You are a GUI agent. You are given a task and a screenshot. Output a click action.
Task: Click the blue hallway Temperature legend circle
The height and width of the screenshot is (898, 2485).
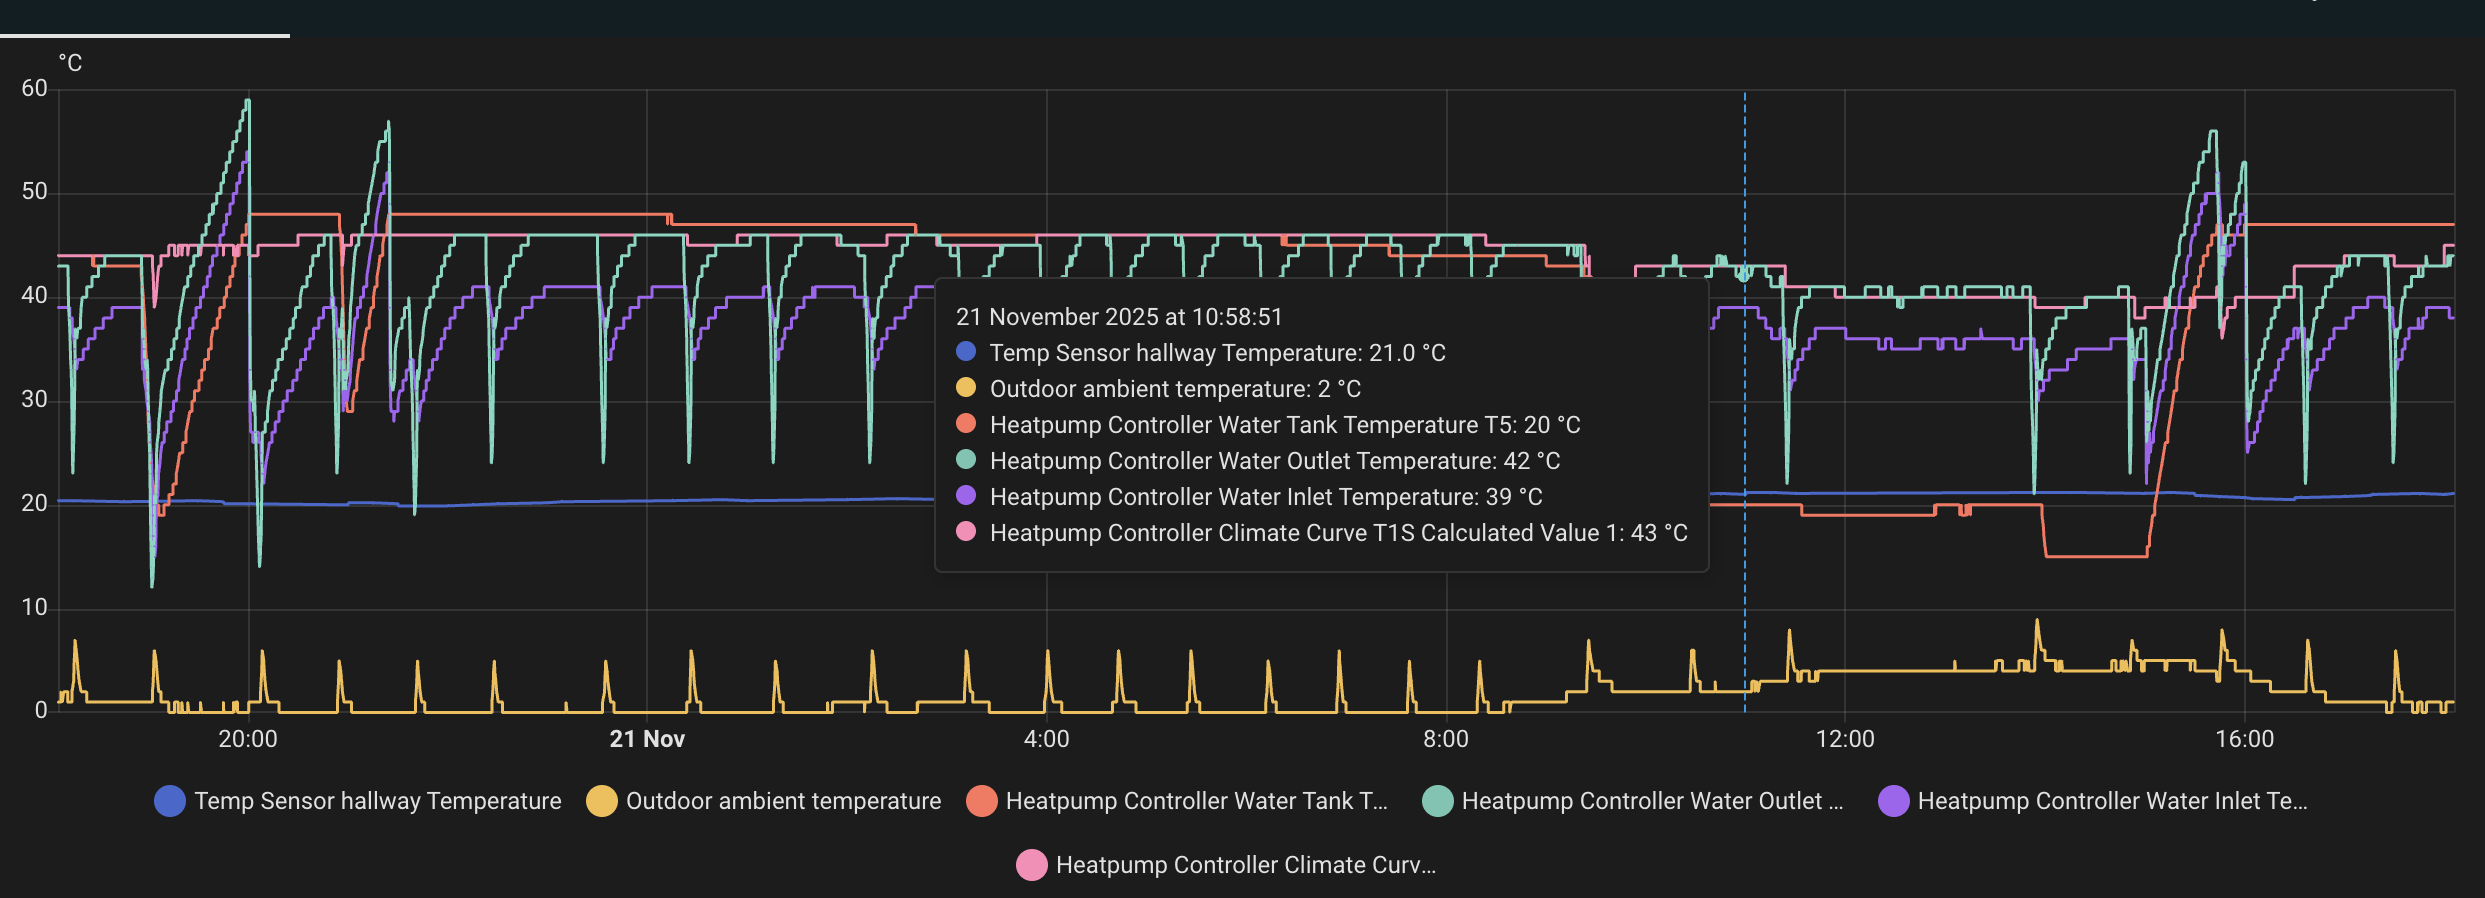coord(170,801)
